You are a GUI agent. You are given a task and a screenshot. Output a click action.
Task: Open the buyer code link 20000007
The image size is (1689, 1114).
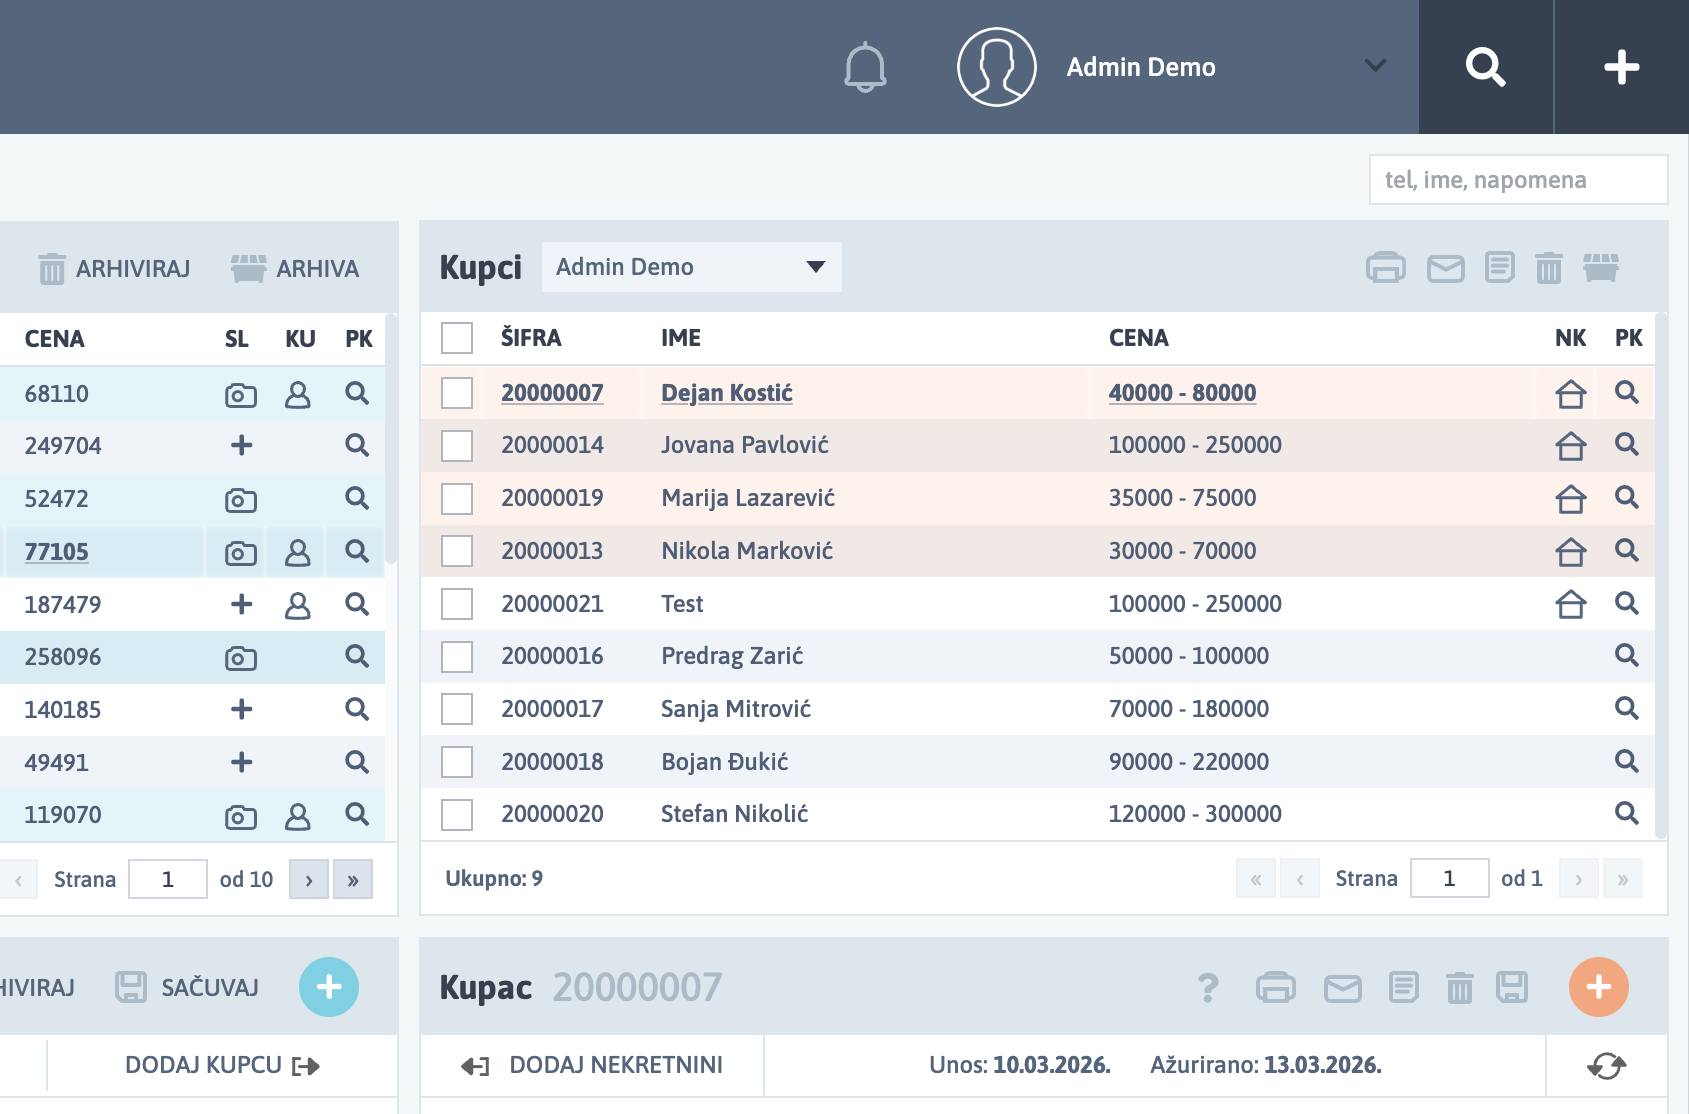[x=552, y=393]
